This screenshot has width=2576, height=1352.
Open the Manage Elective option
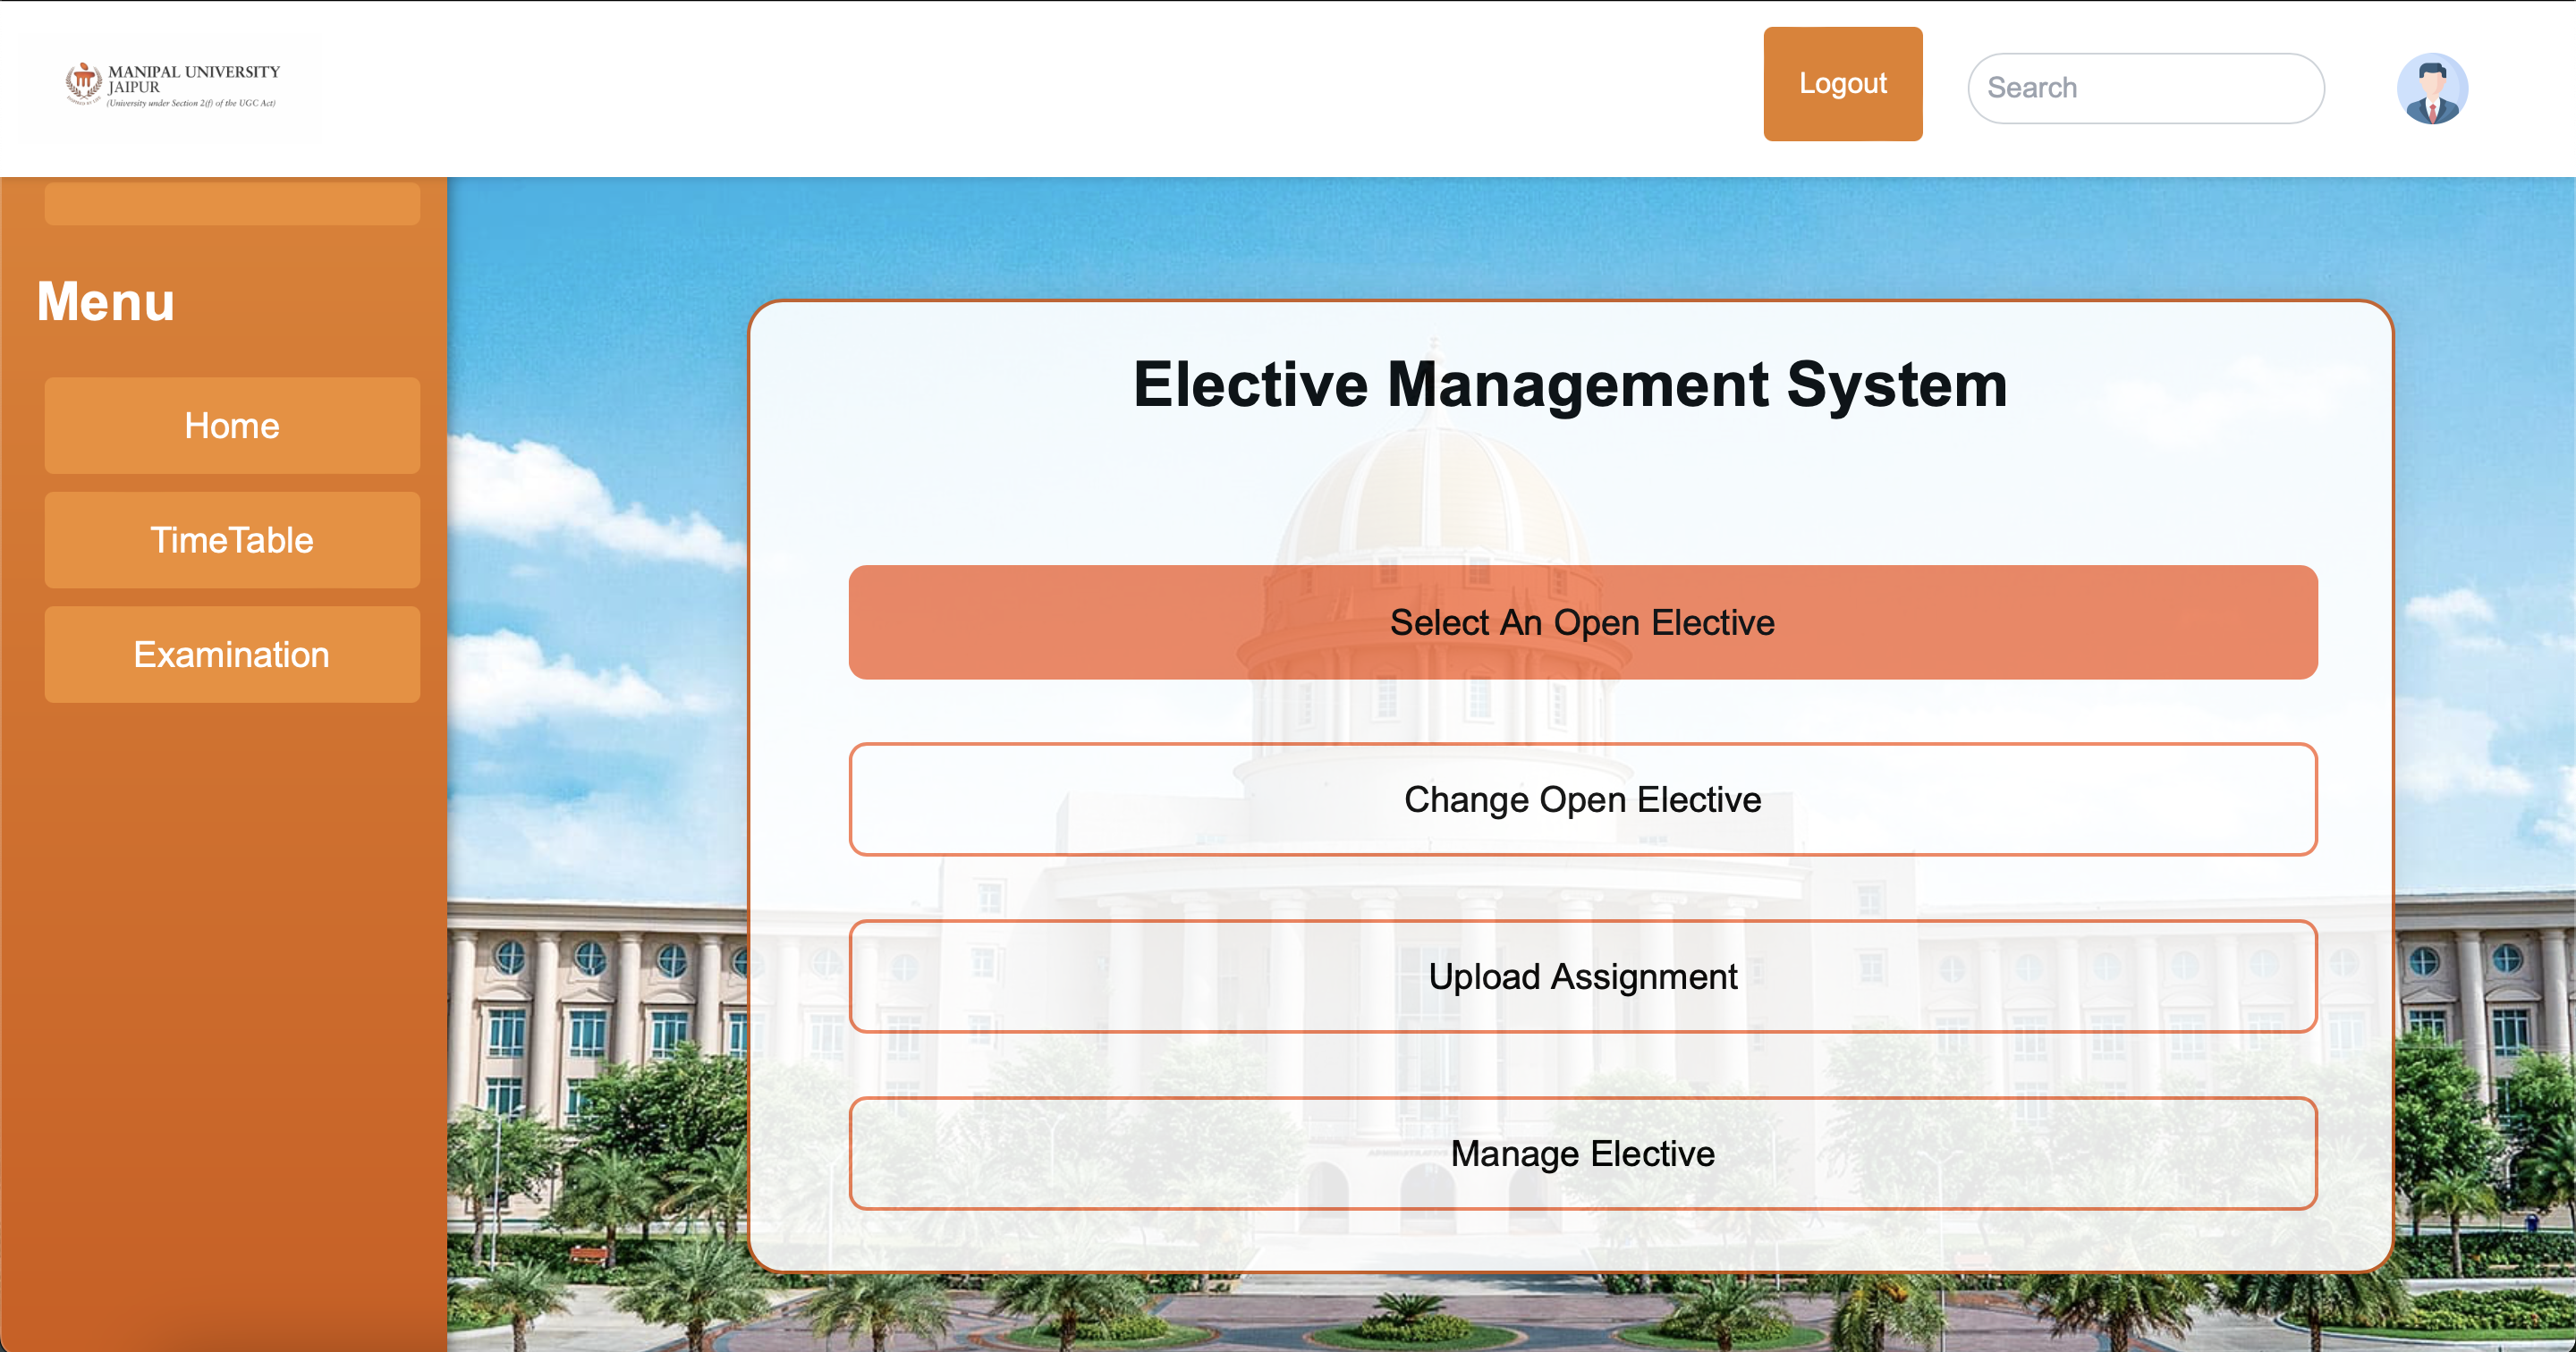click(1582, 1153)
